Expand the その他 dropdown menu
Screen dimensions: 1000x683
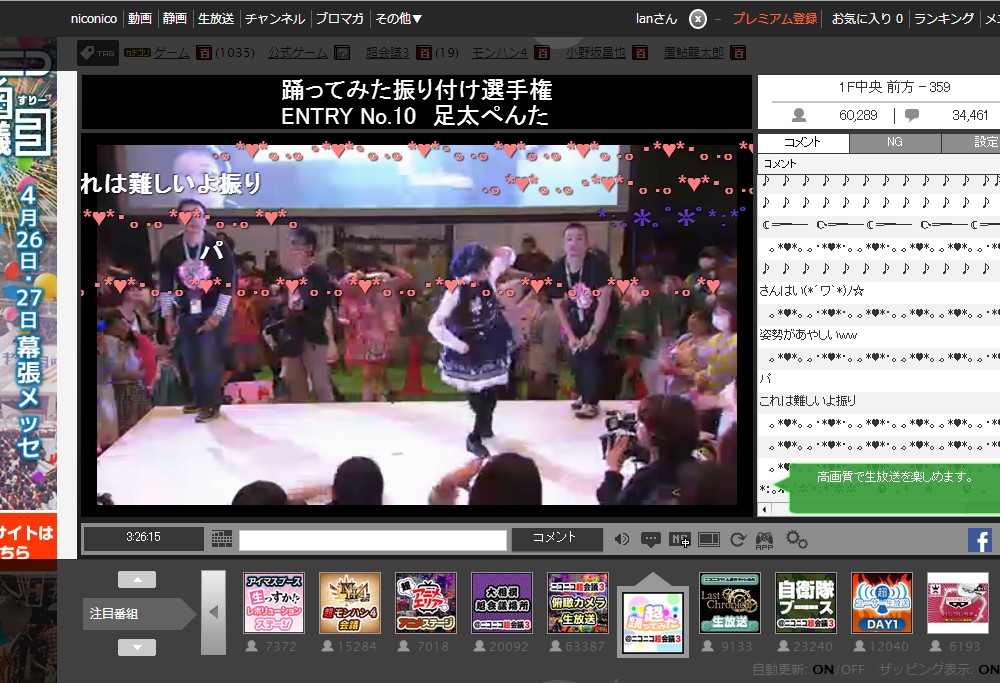[x=397, y=18]
